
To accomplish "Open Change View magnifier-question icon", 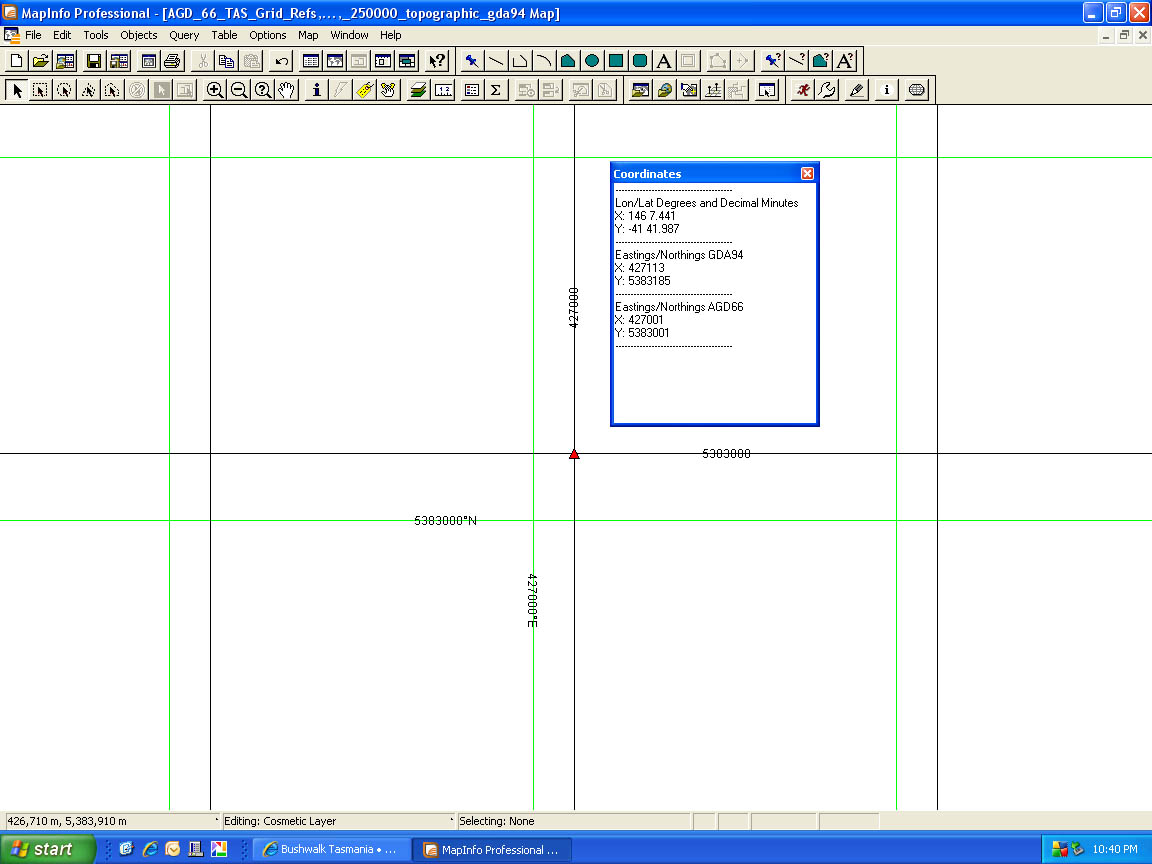I will 262,90.
